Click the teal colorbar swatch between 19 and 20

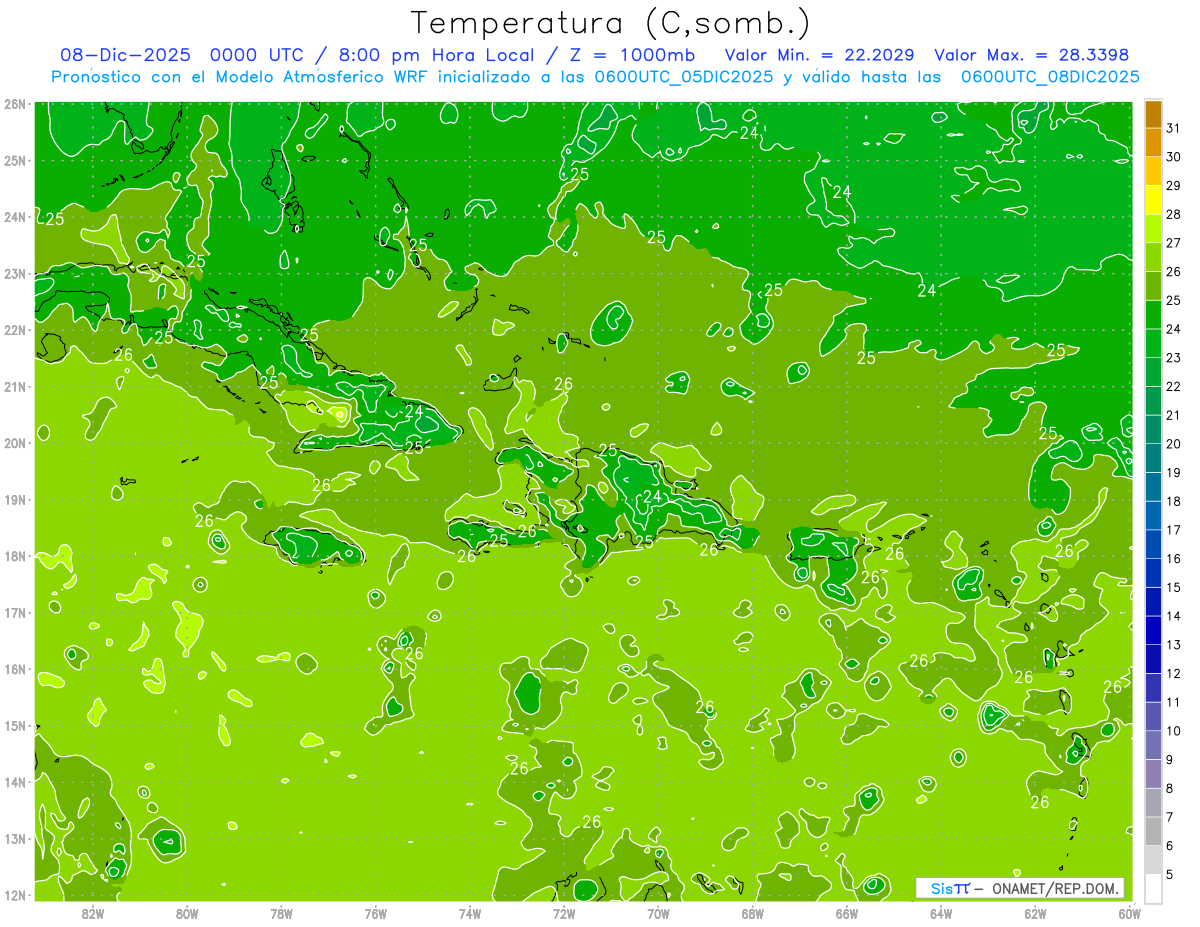[x=1153, y=458]
